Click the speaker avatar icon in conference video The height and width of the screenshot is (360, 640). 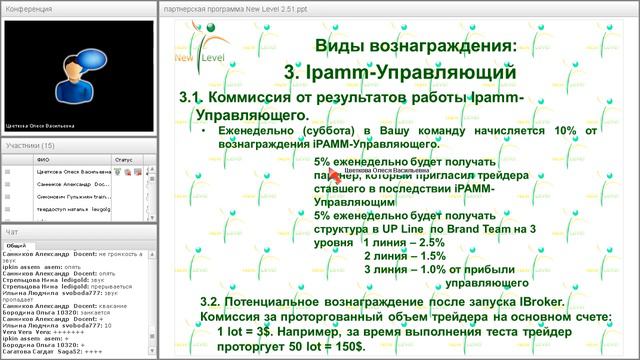pyautogui.click(x=80, y=76)
